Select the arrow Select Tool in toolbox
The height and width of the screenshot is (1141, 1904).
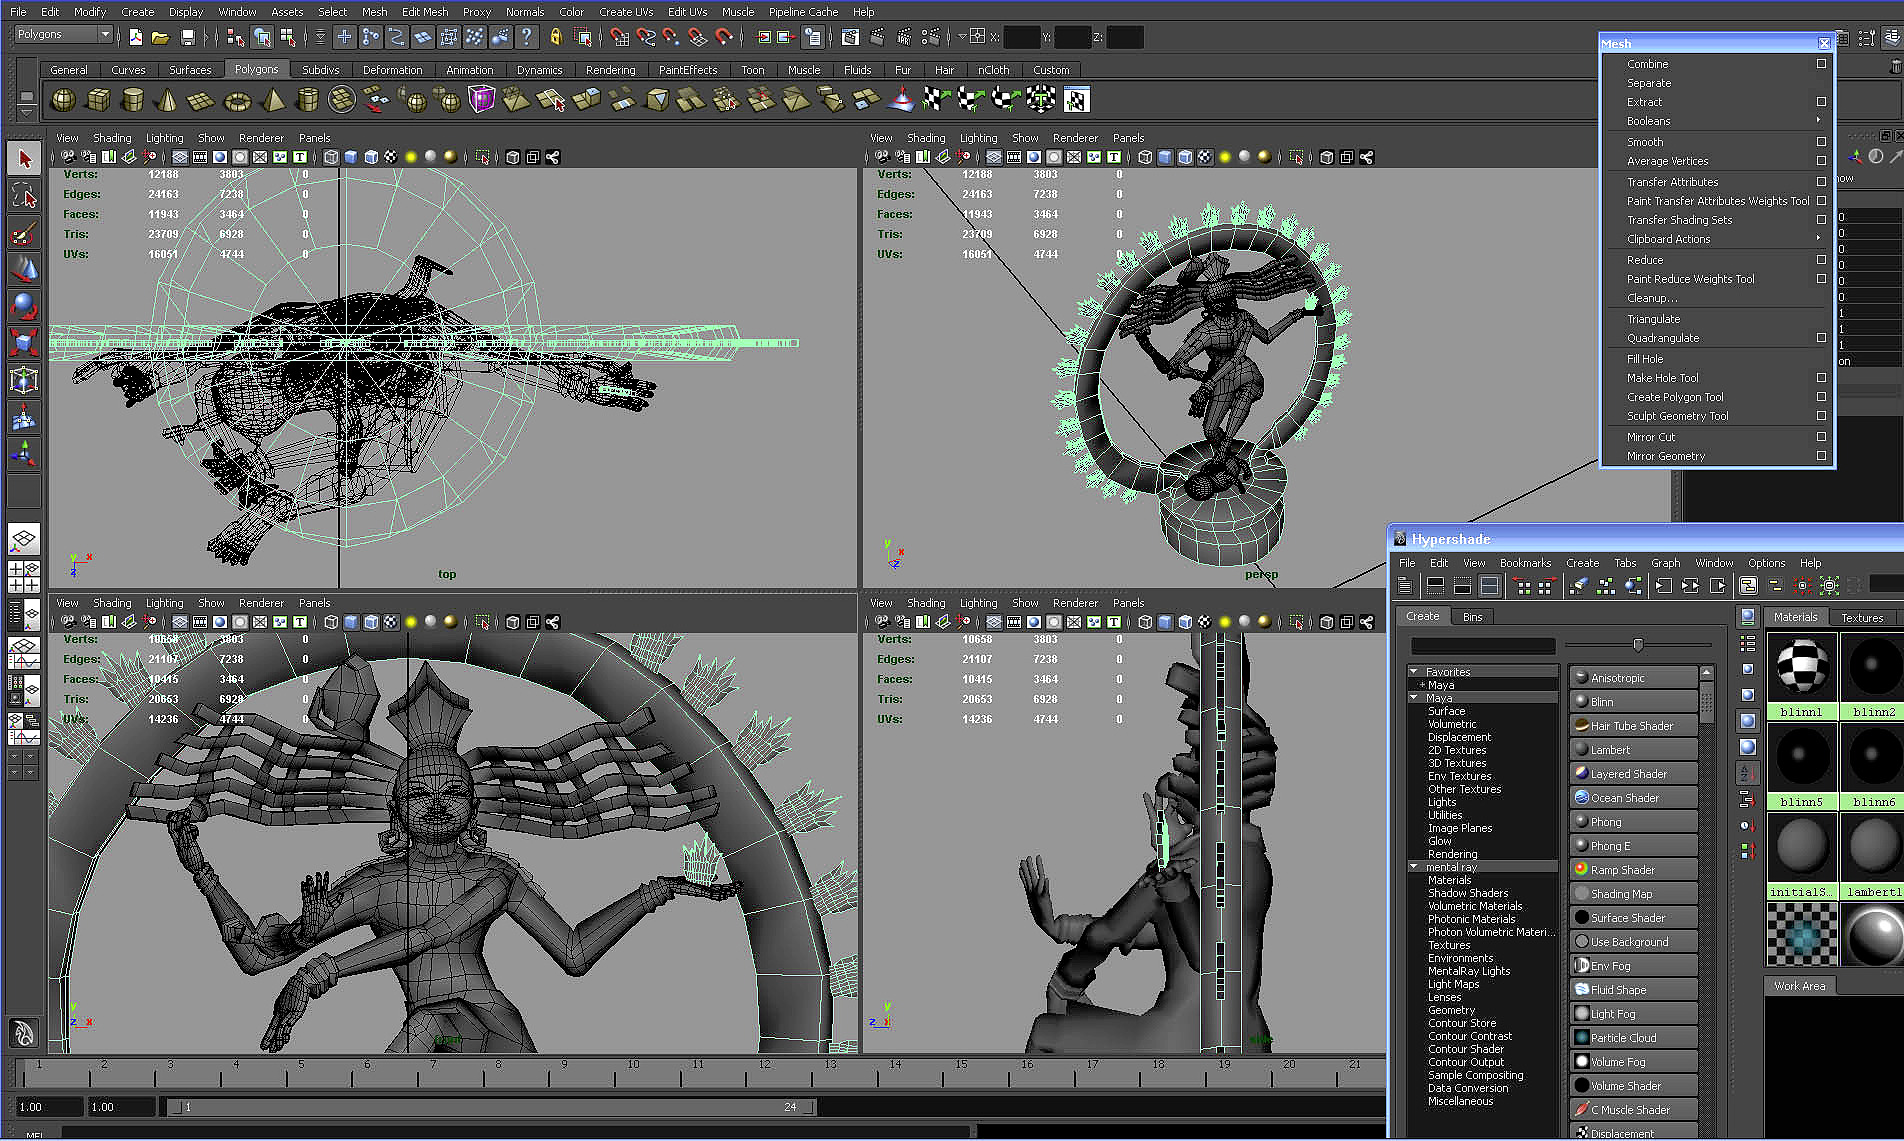click(25, 159)
